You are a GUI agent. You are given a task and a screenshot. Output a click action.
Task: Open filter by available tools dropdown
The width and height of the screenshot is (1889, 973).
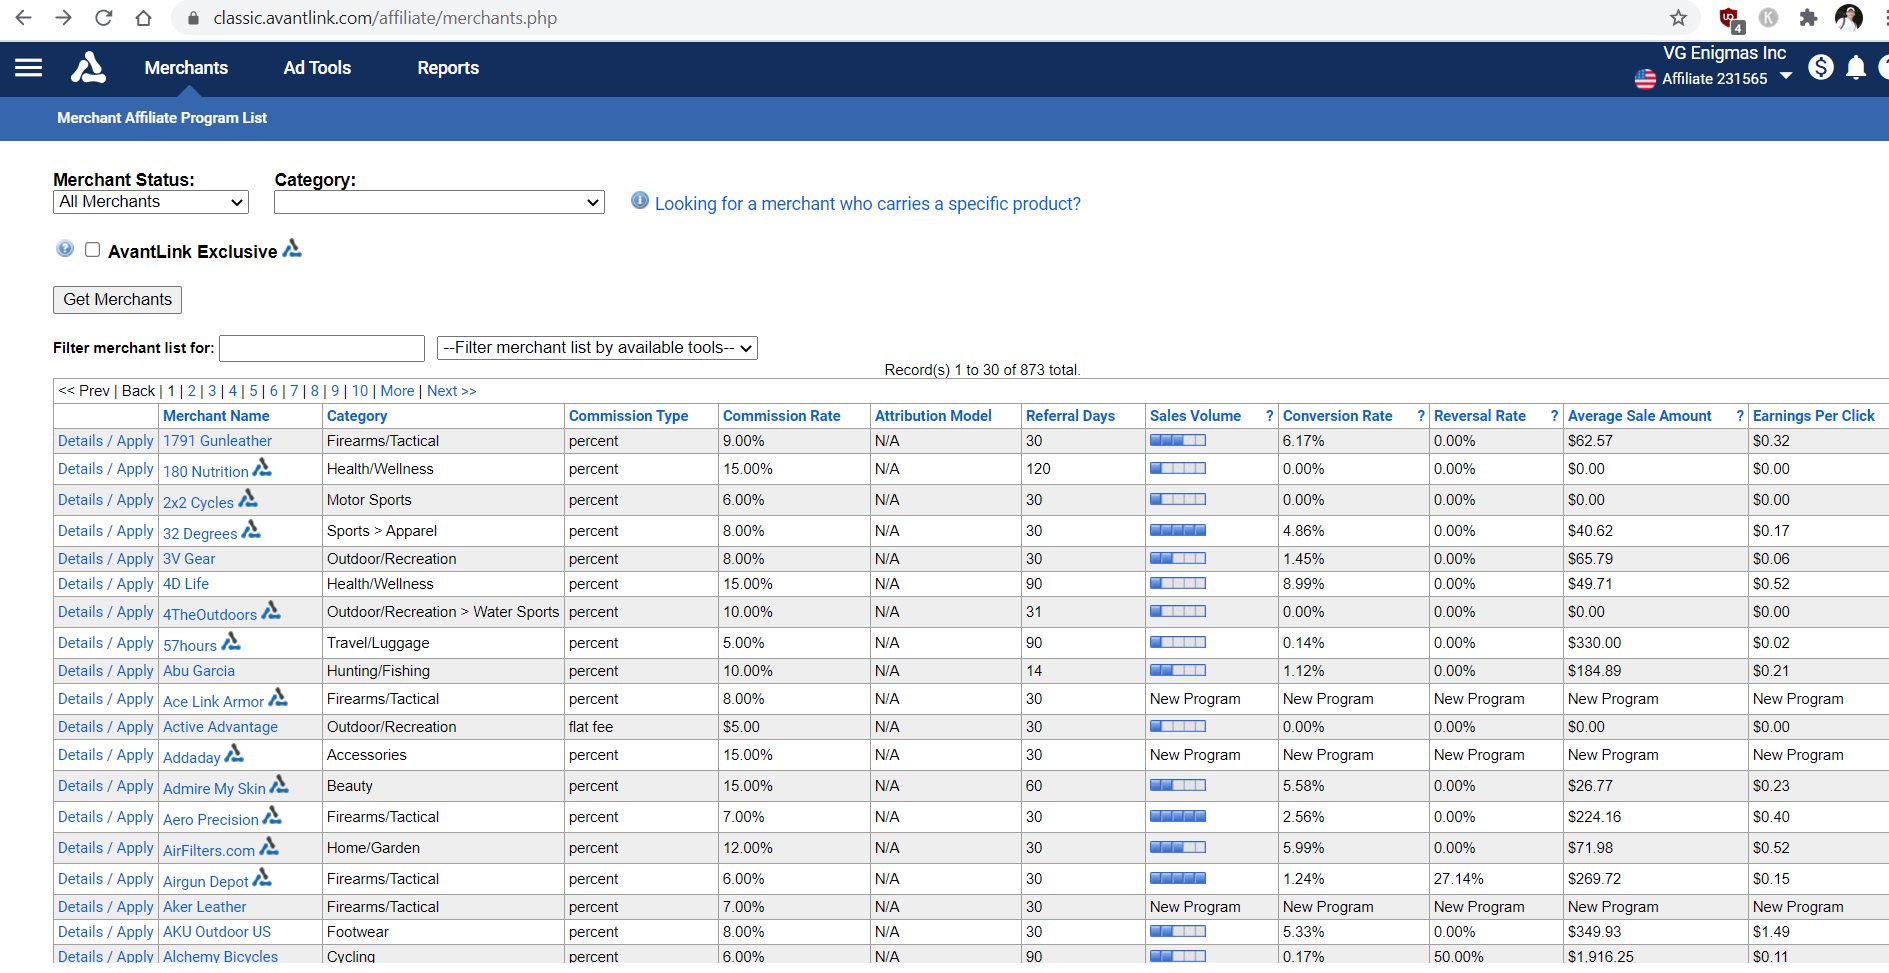click(x=597, y=348)
